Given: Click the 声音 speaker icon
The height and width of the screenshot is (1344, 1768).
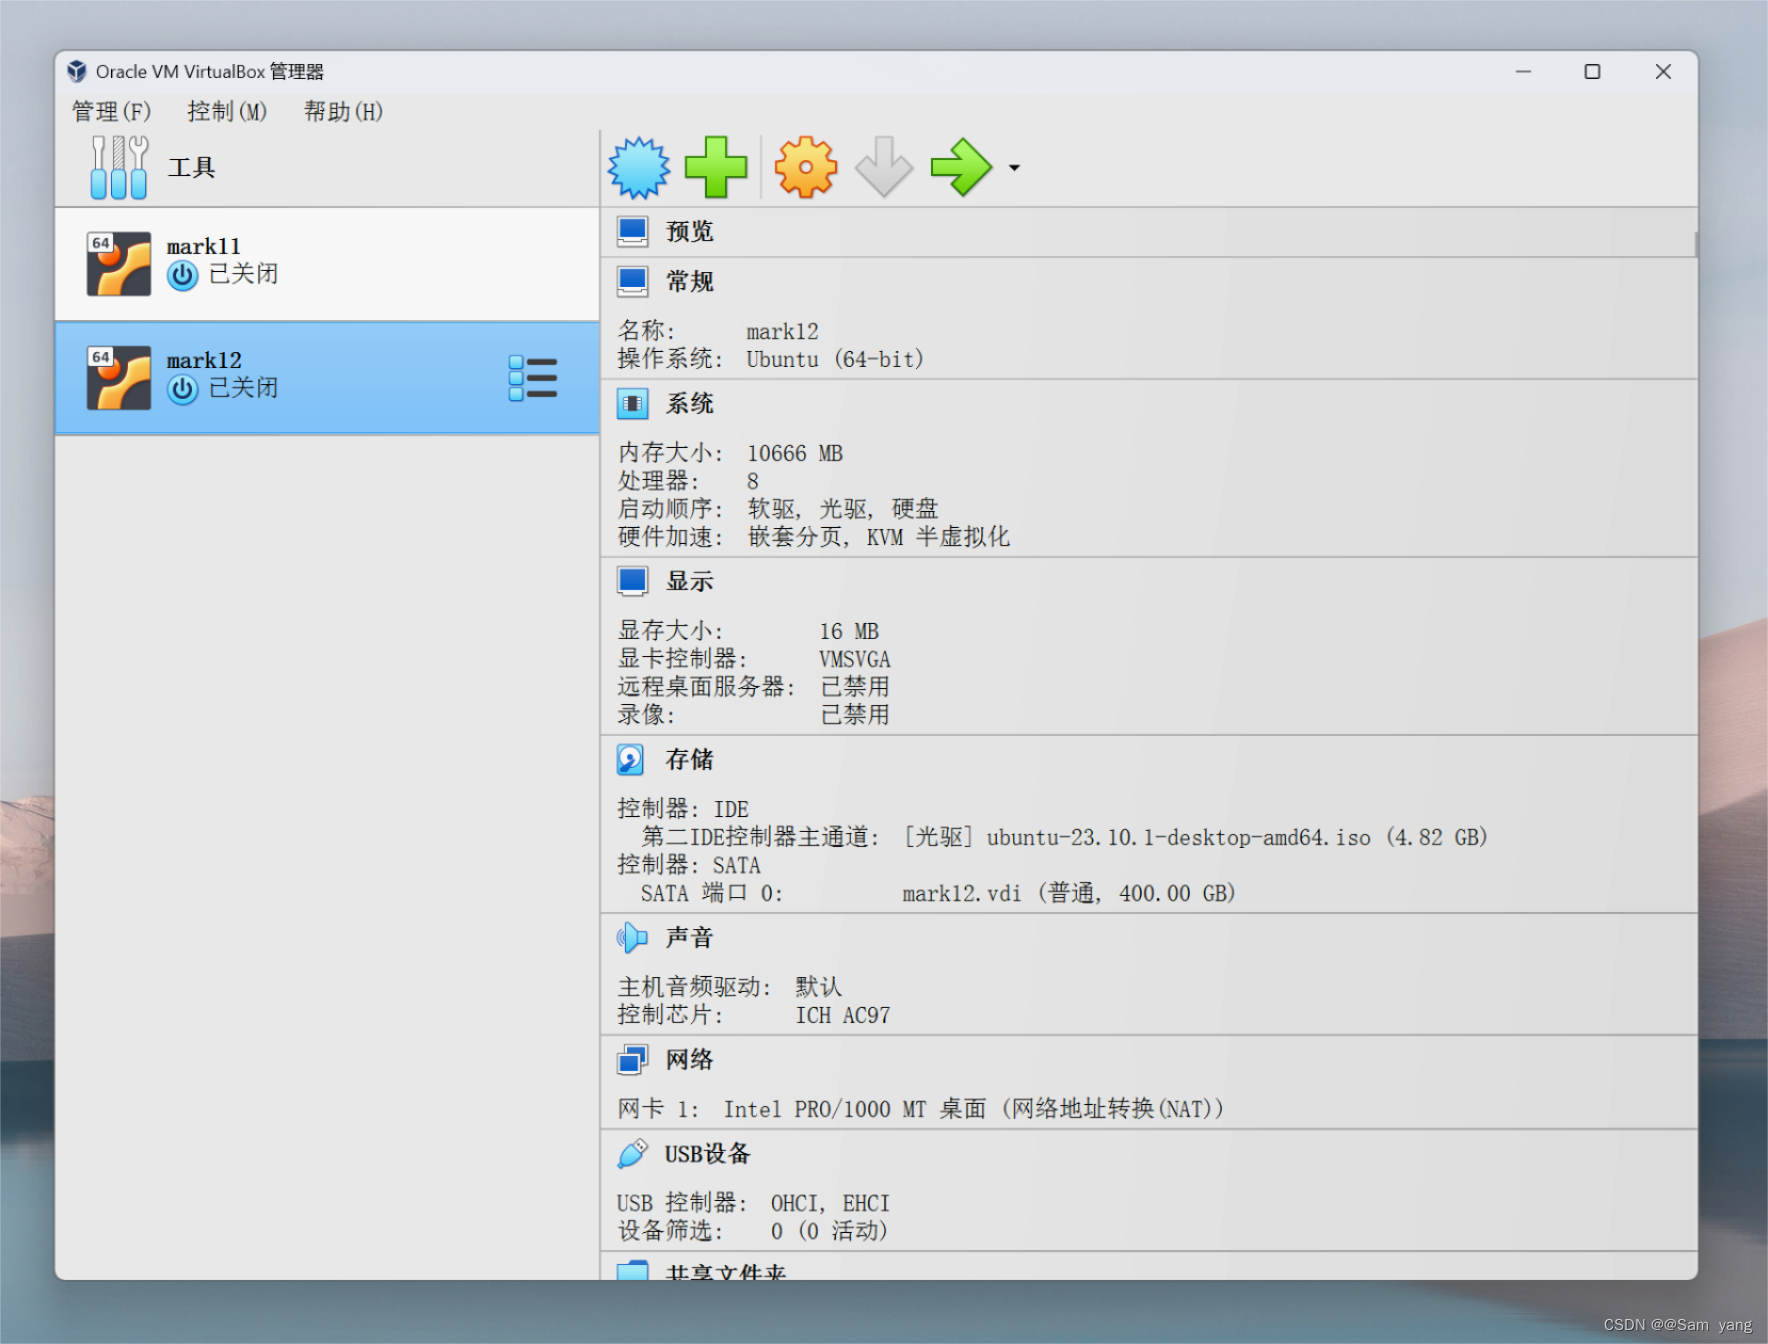Looking at the screenshot, I should click(632, 938).
